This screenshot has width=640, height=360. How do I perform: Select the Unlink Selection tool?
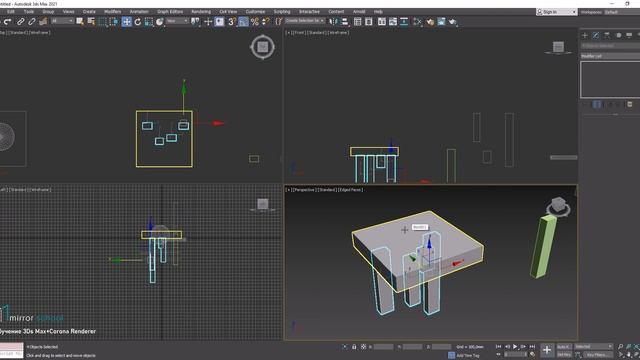pyautogui.click(x=32, y=22)
